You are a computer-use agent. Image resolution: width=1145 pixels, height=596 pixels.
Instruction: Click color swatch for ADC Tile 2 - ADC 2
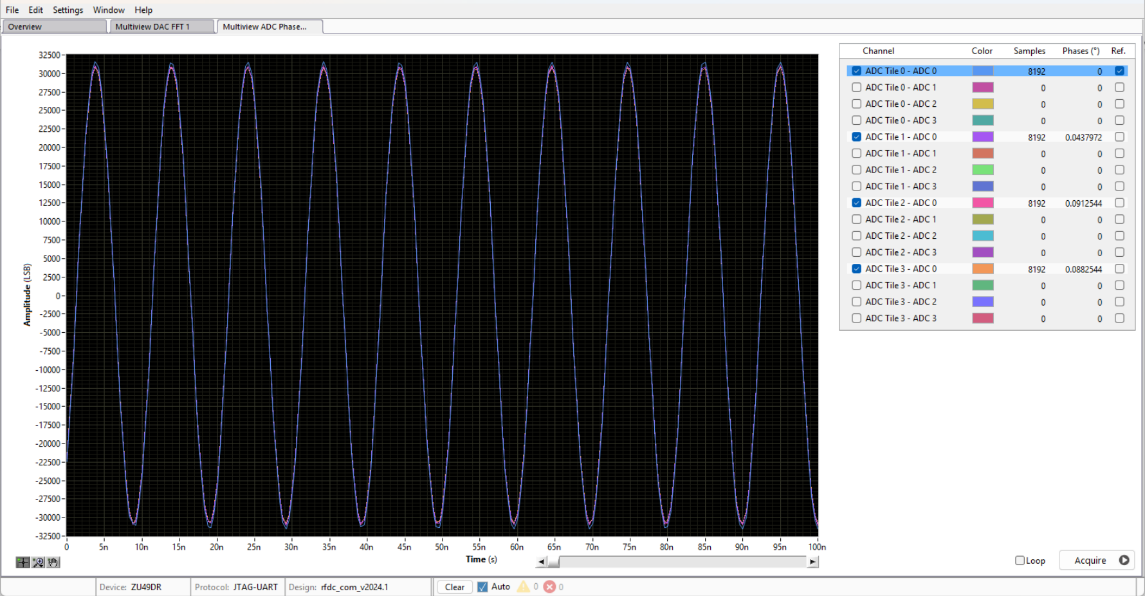point(982,236)
